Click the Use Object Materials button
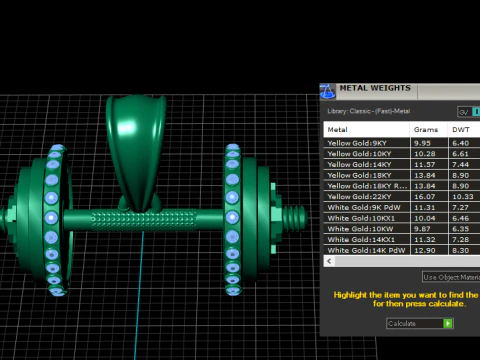 (x=451, y=277)
